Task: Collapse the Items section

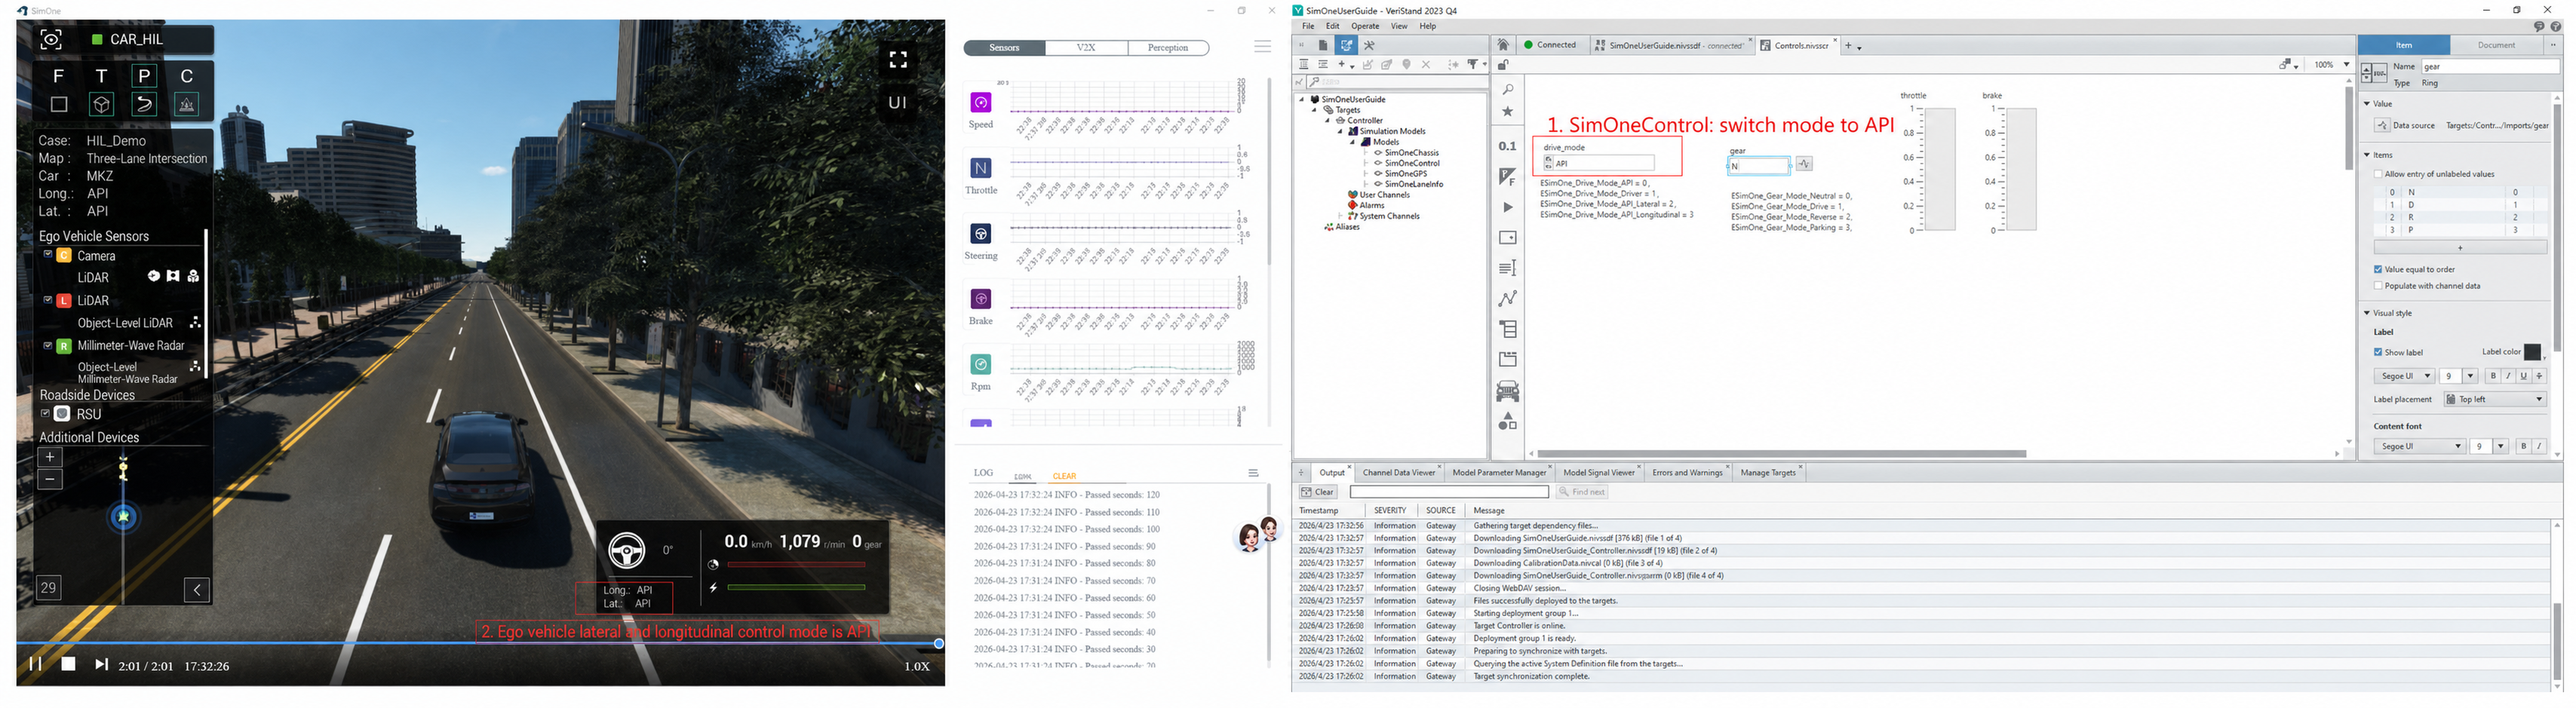Action: (2367, 155)
